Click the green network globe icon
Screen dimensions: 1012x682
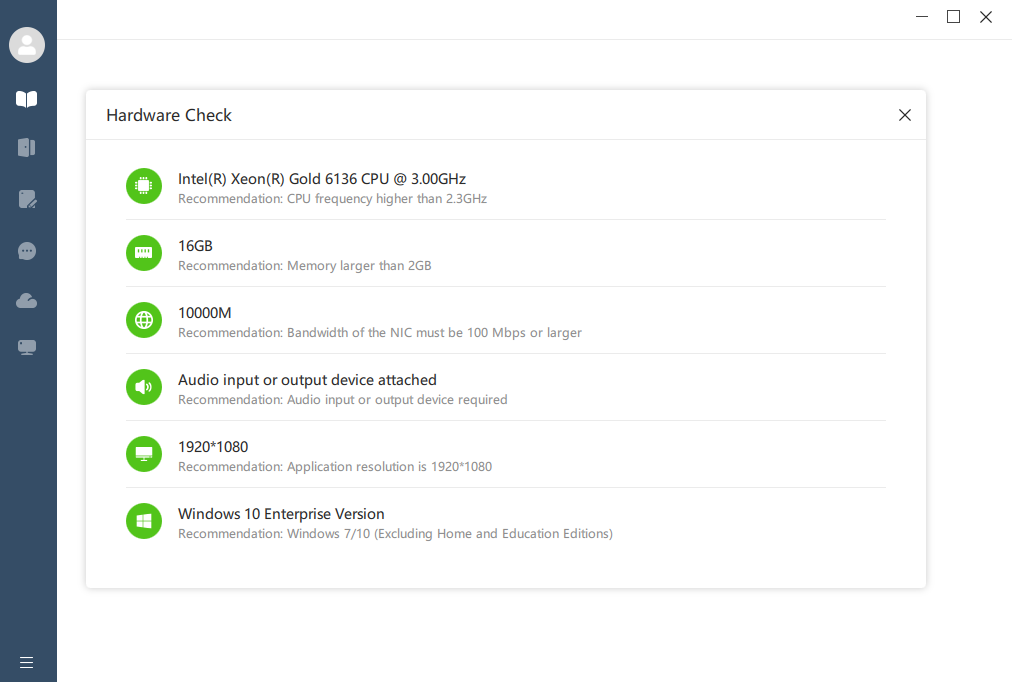click(144, 320)
